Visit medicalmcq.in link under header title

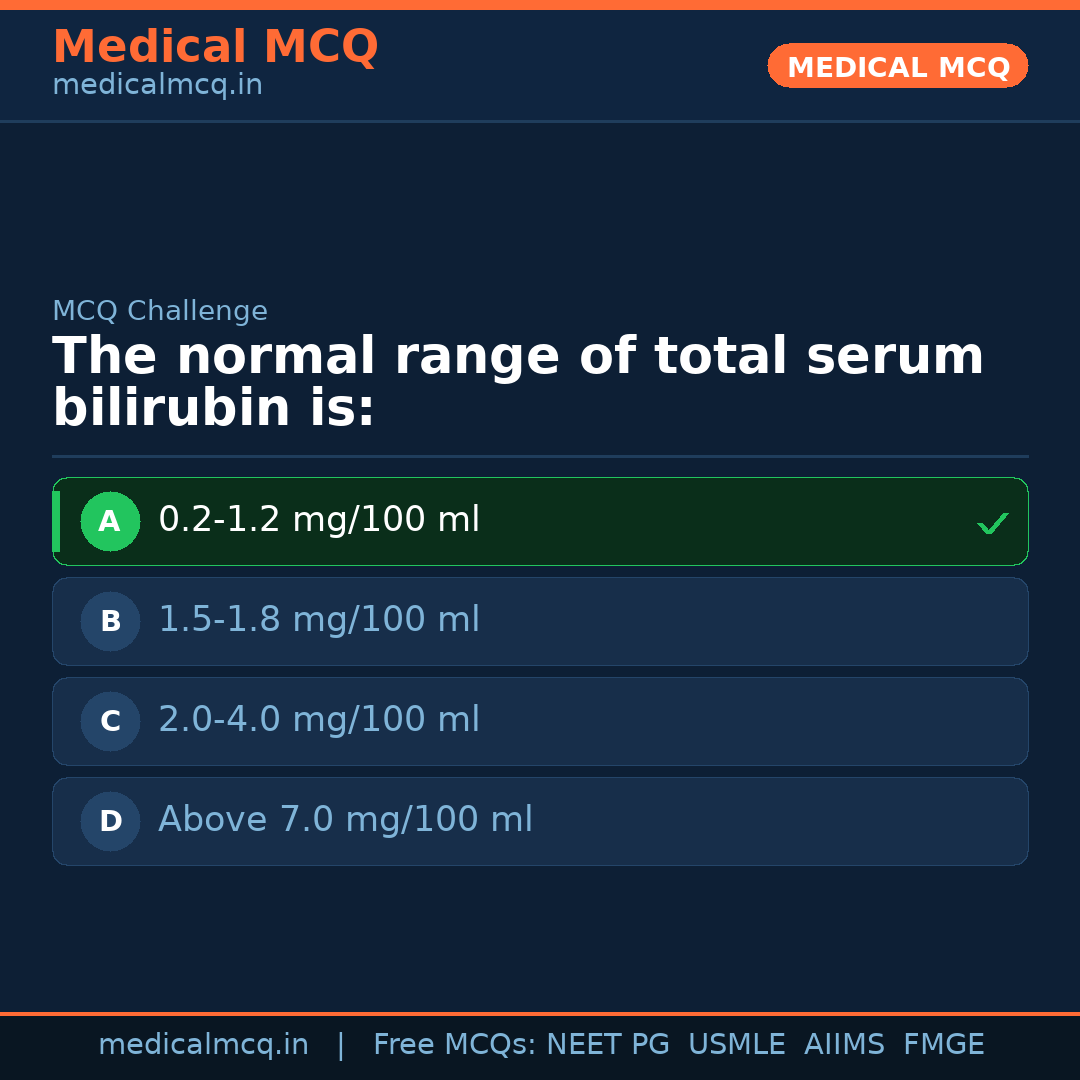157,86
